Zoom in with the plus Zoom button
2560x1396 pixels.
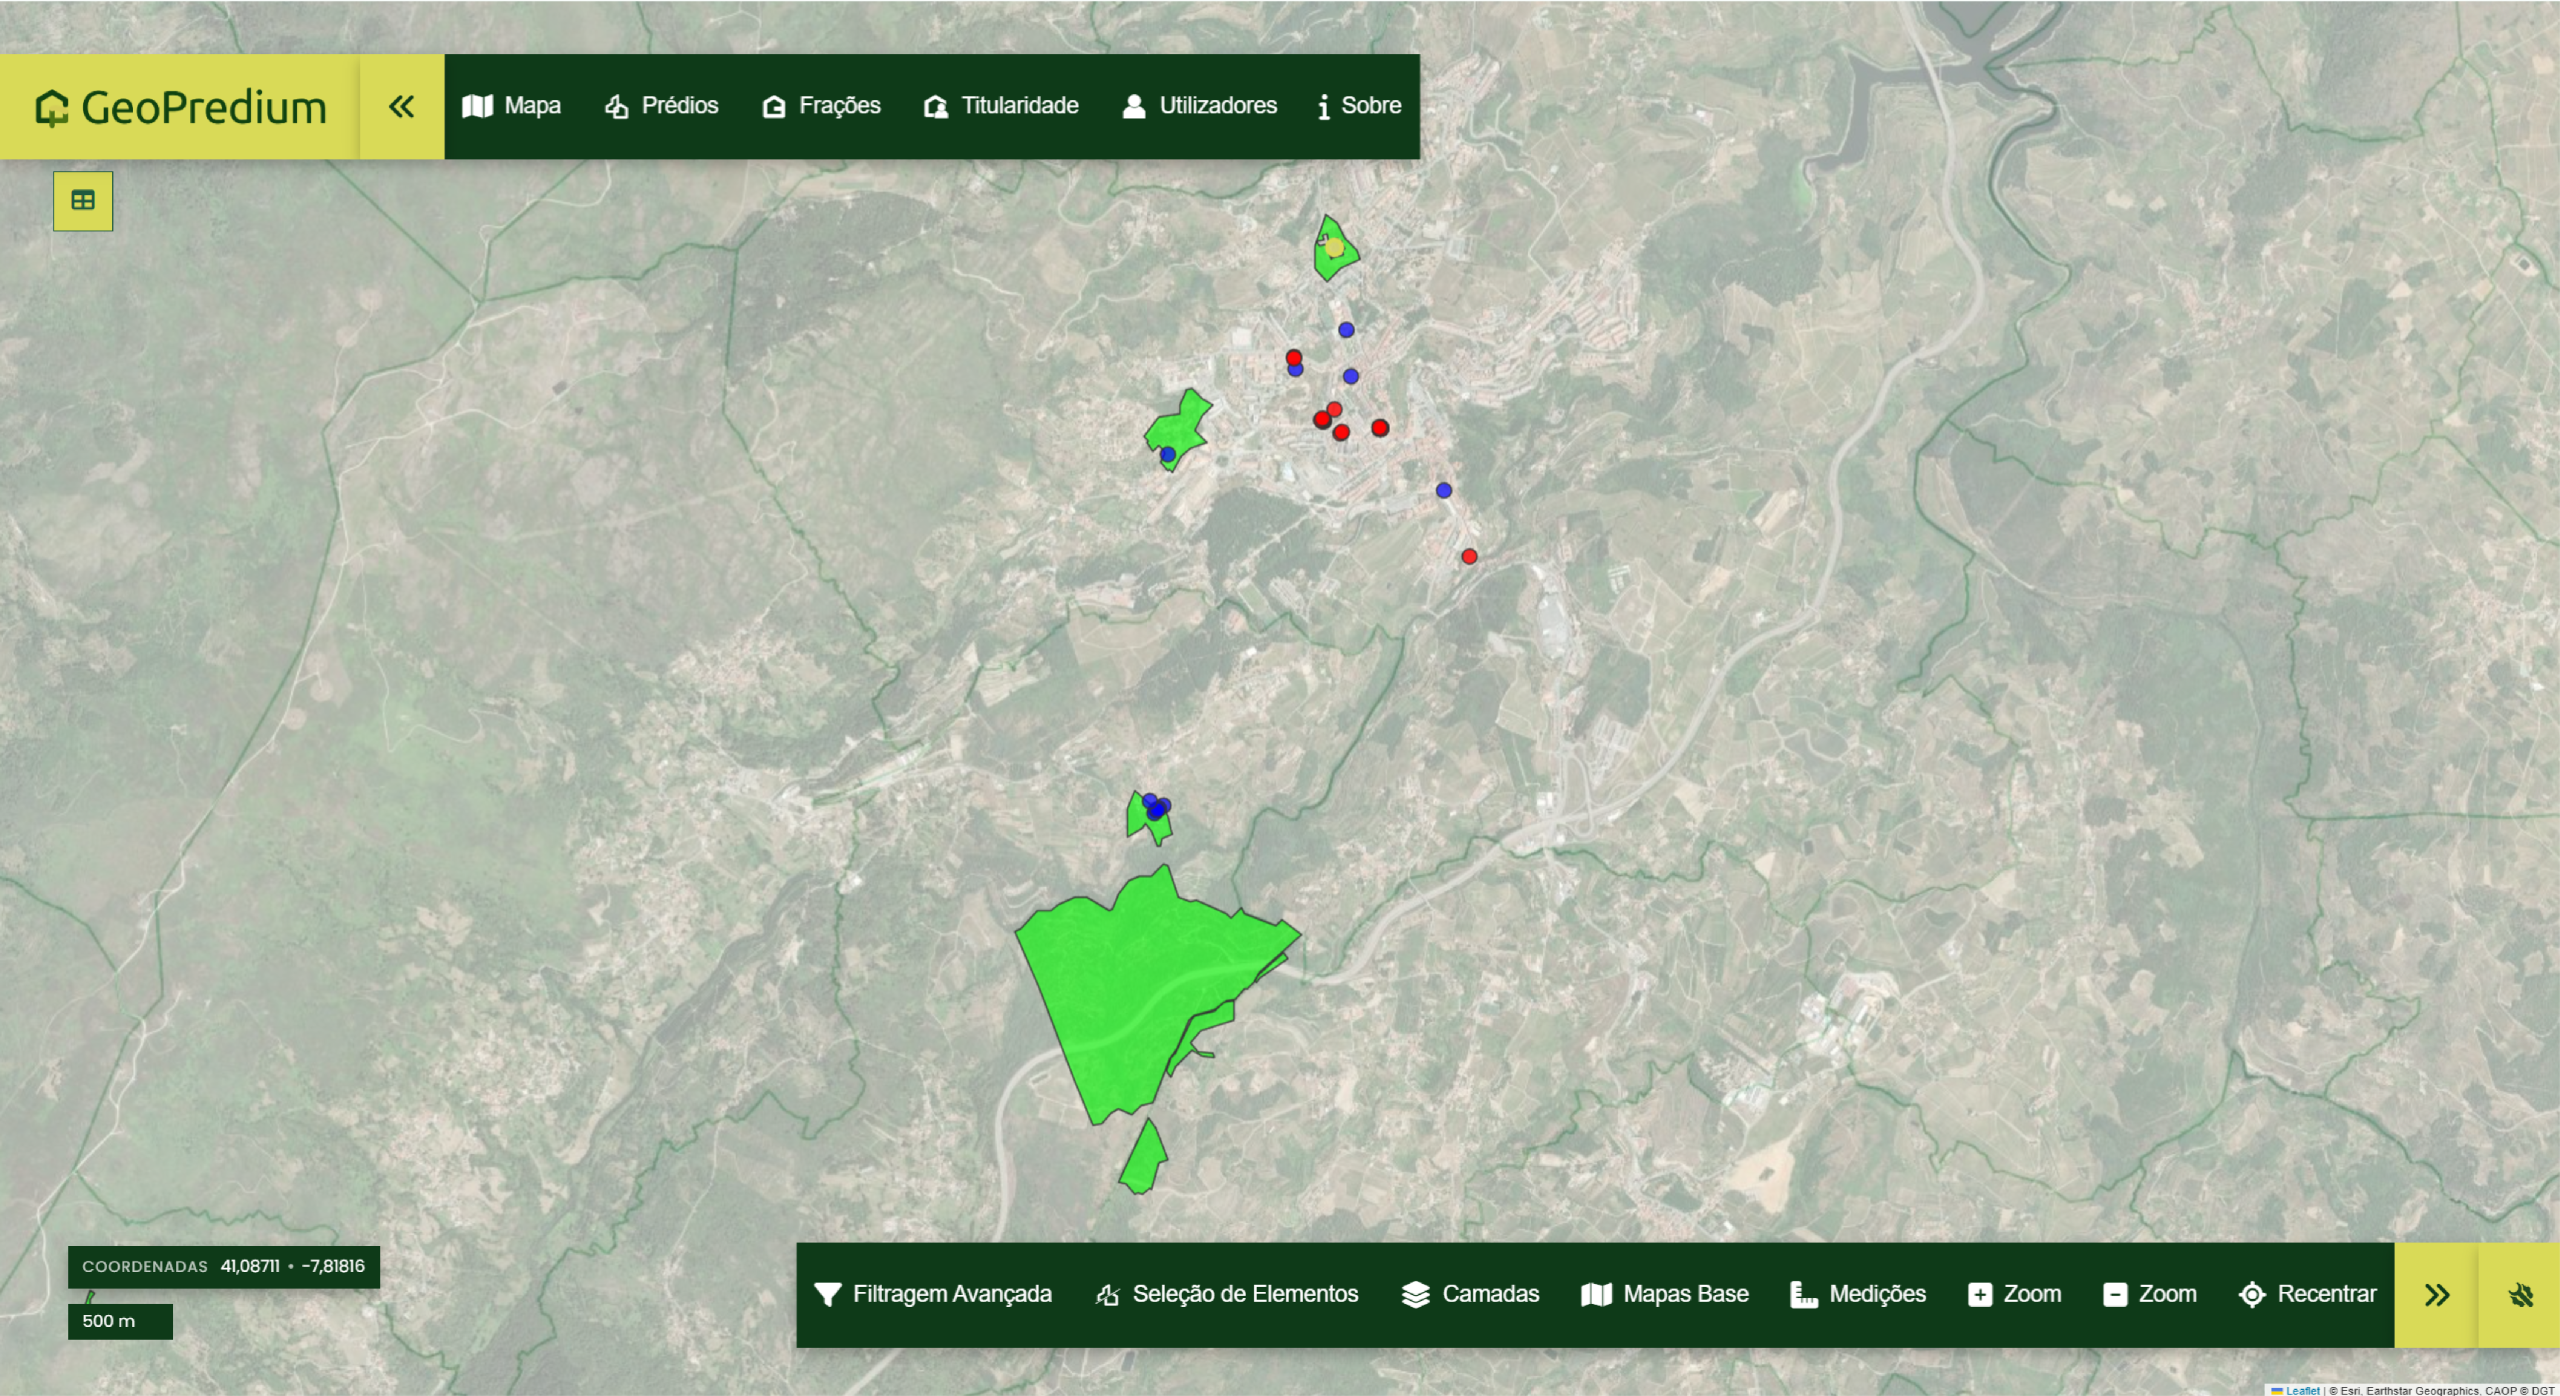pos(2014,1294)
